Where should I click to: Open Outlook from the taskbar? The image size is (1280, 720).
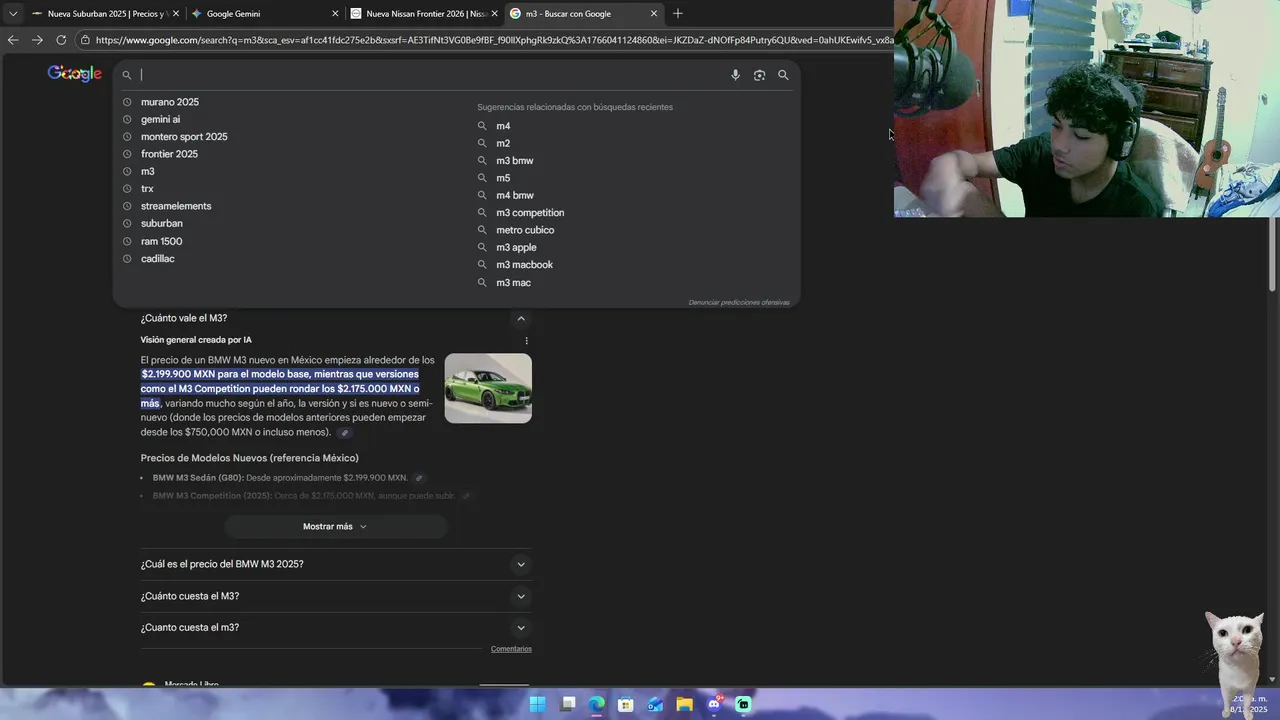point(655,704)
